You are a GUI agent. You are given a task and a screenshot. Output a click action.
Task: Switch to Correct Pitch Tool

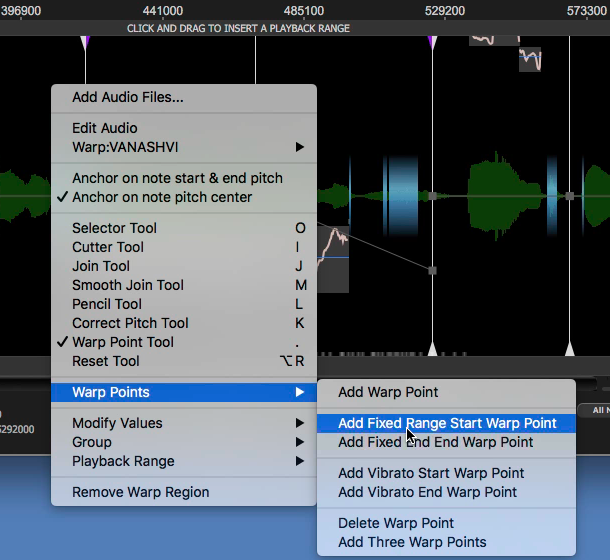pyautogui.click(x=130, y=323)
